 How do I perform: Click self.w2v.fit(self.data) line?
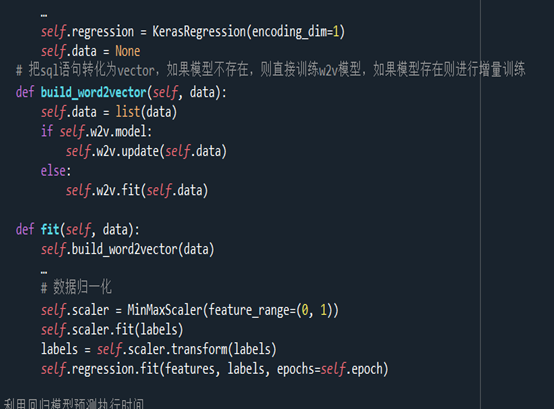coord(137,190)
